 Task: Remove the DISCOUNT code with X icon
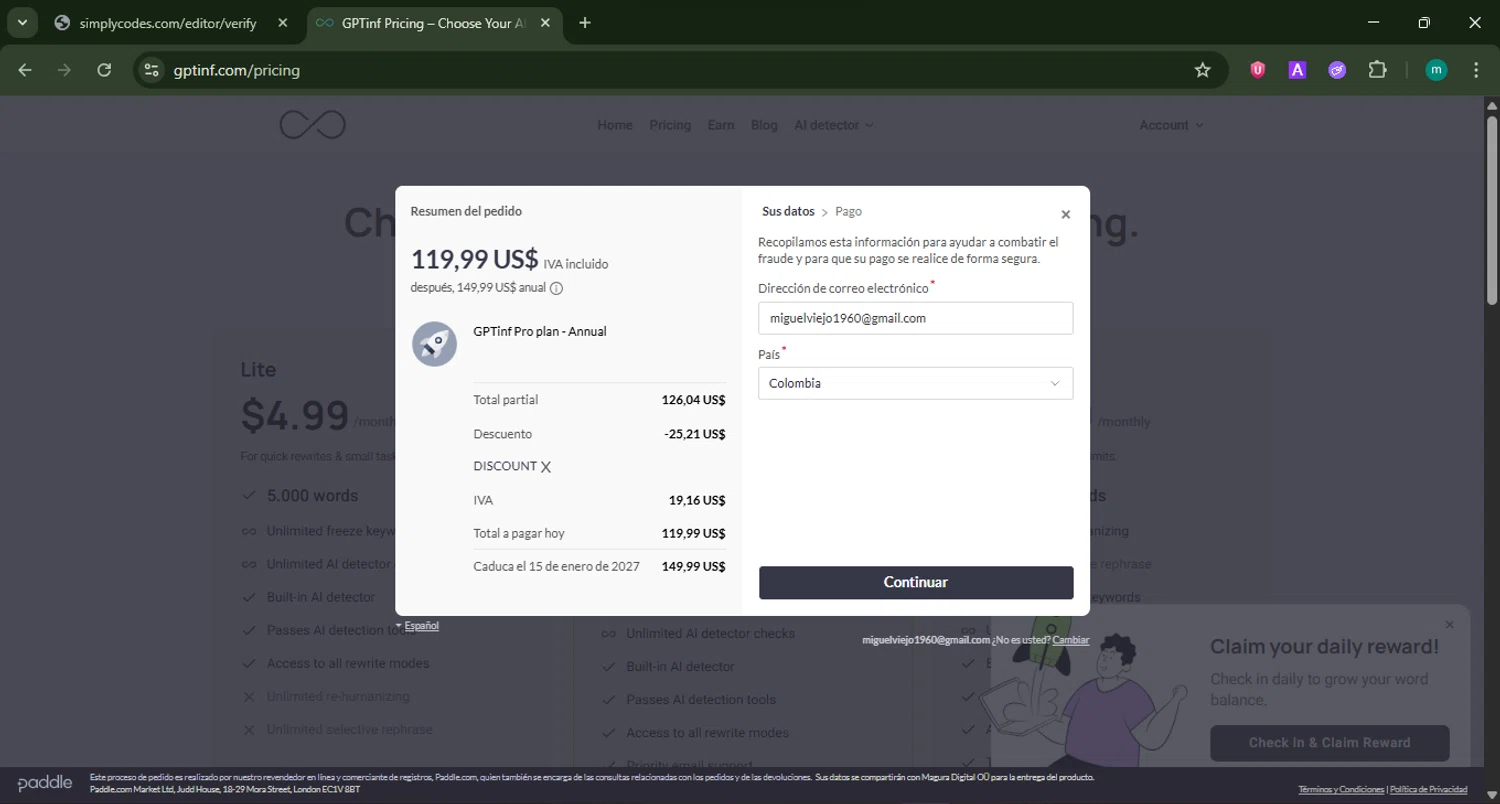pos(546,467)
